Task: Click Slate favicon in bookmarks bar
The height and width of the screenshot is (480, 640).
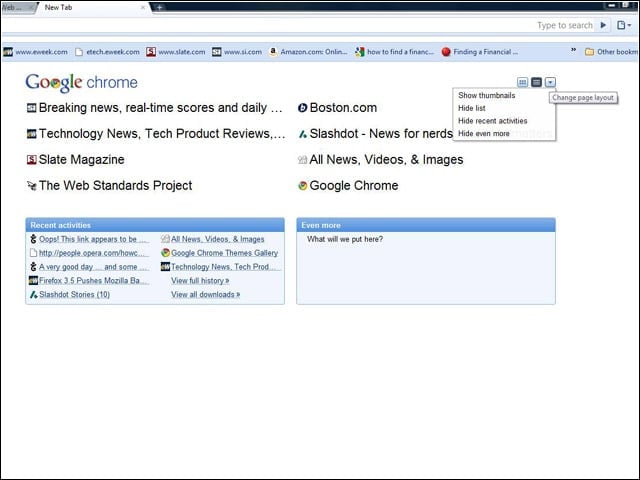Action: 151,52
